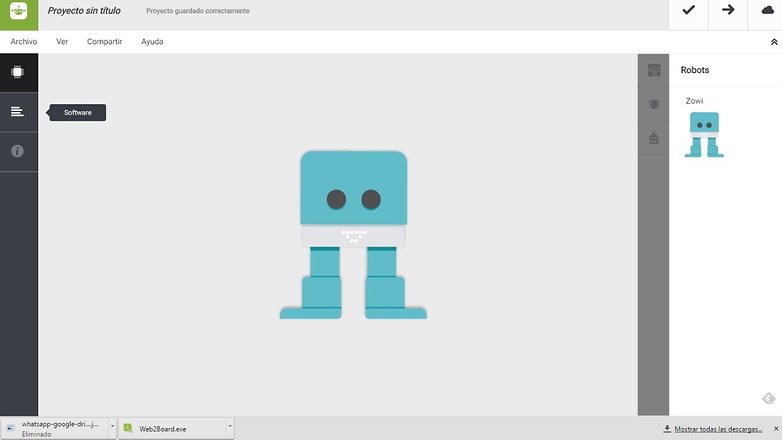Image resolution: width=782 pixels, height=440 pixels.
Task: Open the boards panel icon
Action: coord(654,70)
